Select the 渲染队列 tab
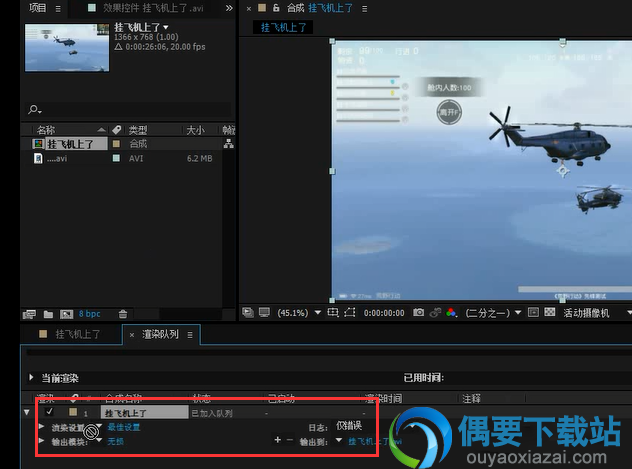The height and width of the screenshot is (469, 632). [160, 334]
